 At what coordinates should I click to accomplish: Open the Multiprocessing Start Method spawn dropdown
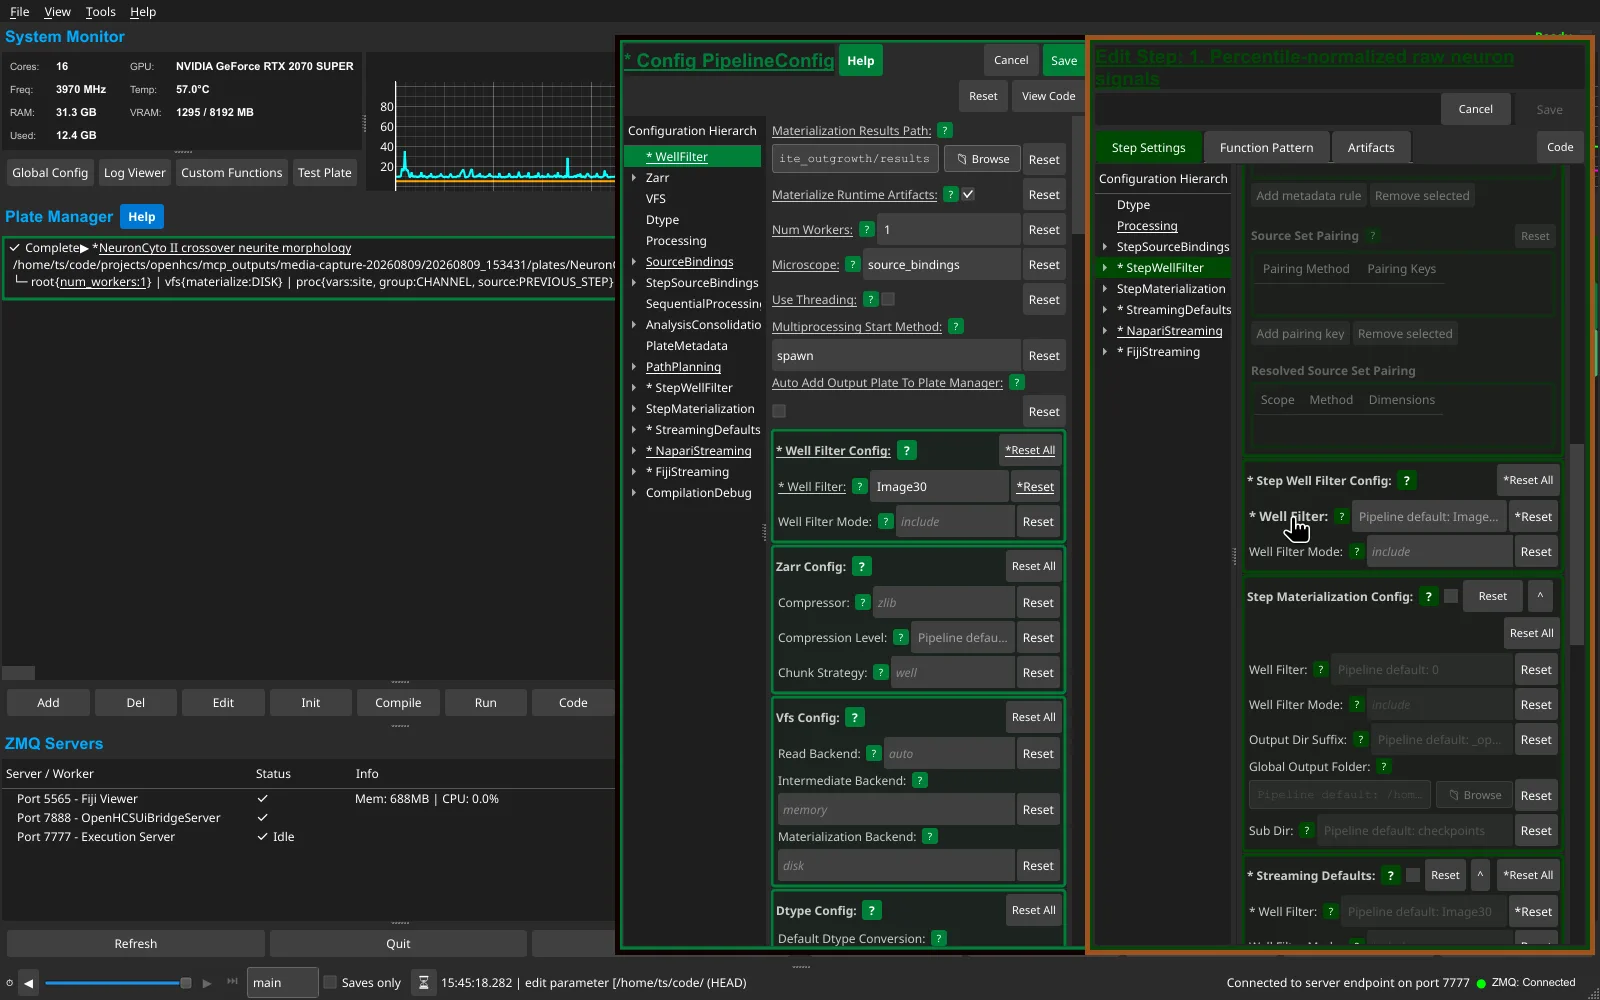tap(895, 356)
